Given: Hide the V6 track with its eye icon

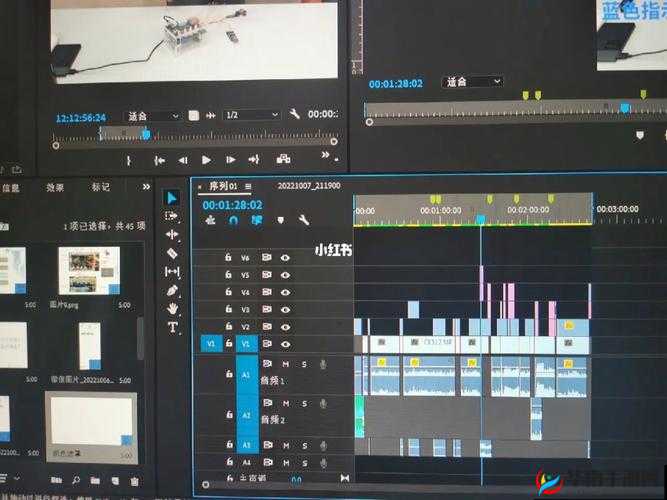Looking at the screenshot, I should [286, 258].
